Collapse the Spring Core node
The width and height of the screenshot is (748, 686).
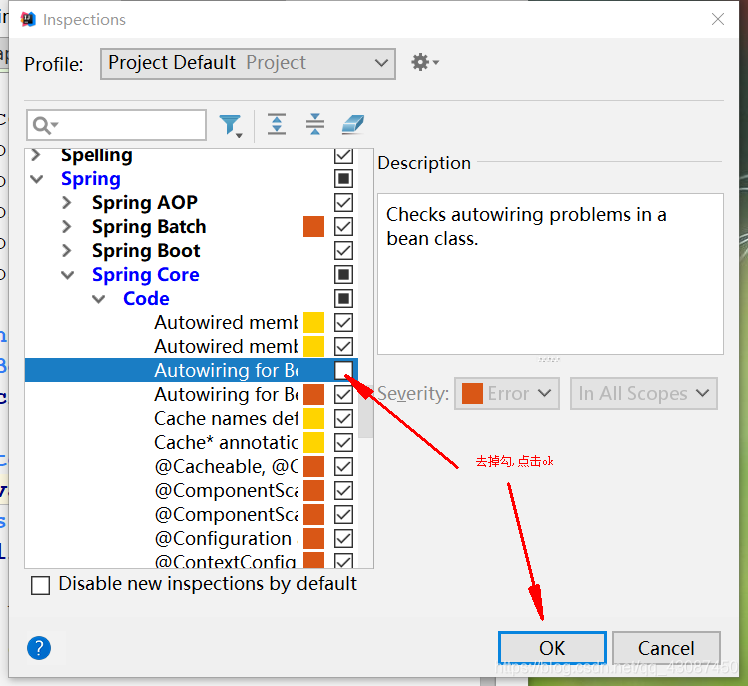[68, 275]
